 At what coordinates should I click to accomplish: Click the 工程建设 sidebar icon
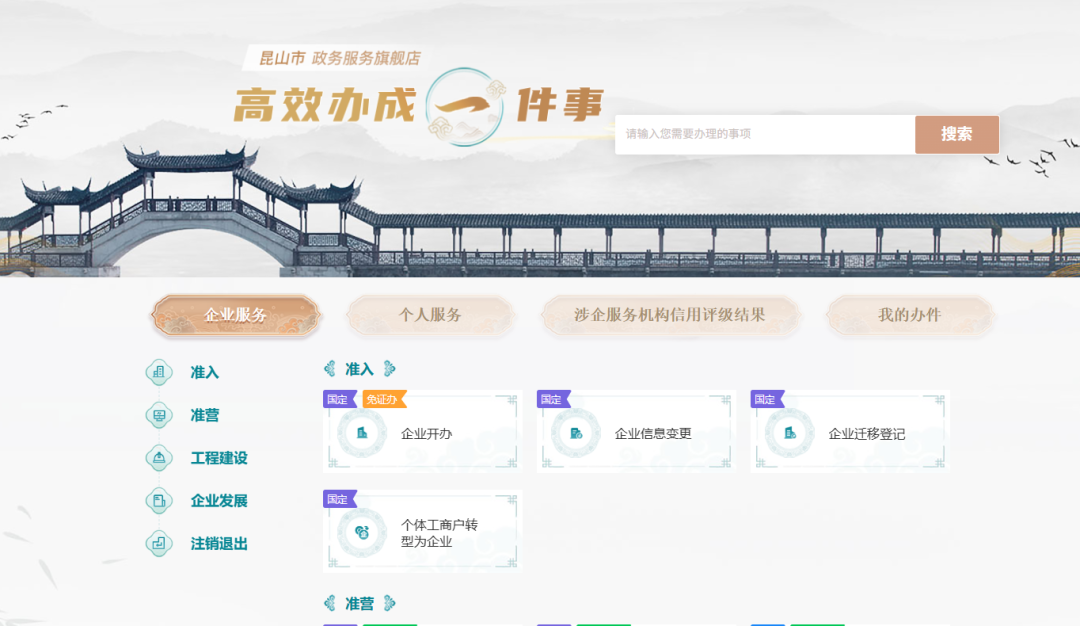[x=159, y=458]
